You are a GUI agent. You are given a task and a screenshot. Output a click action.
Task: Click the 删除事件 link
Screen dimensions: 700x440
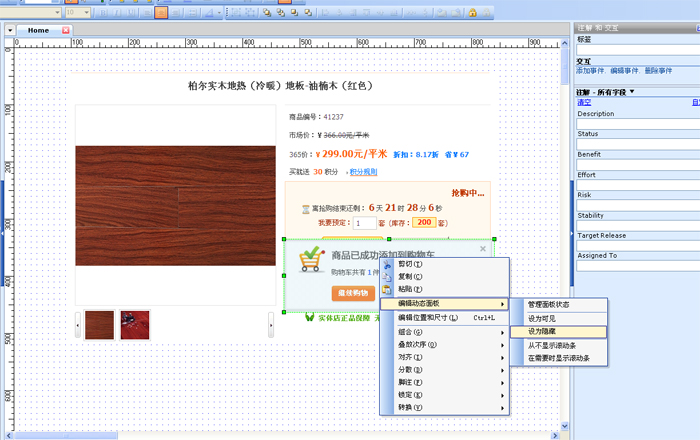pyautogui.click(x=658, y=71)
